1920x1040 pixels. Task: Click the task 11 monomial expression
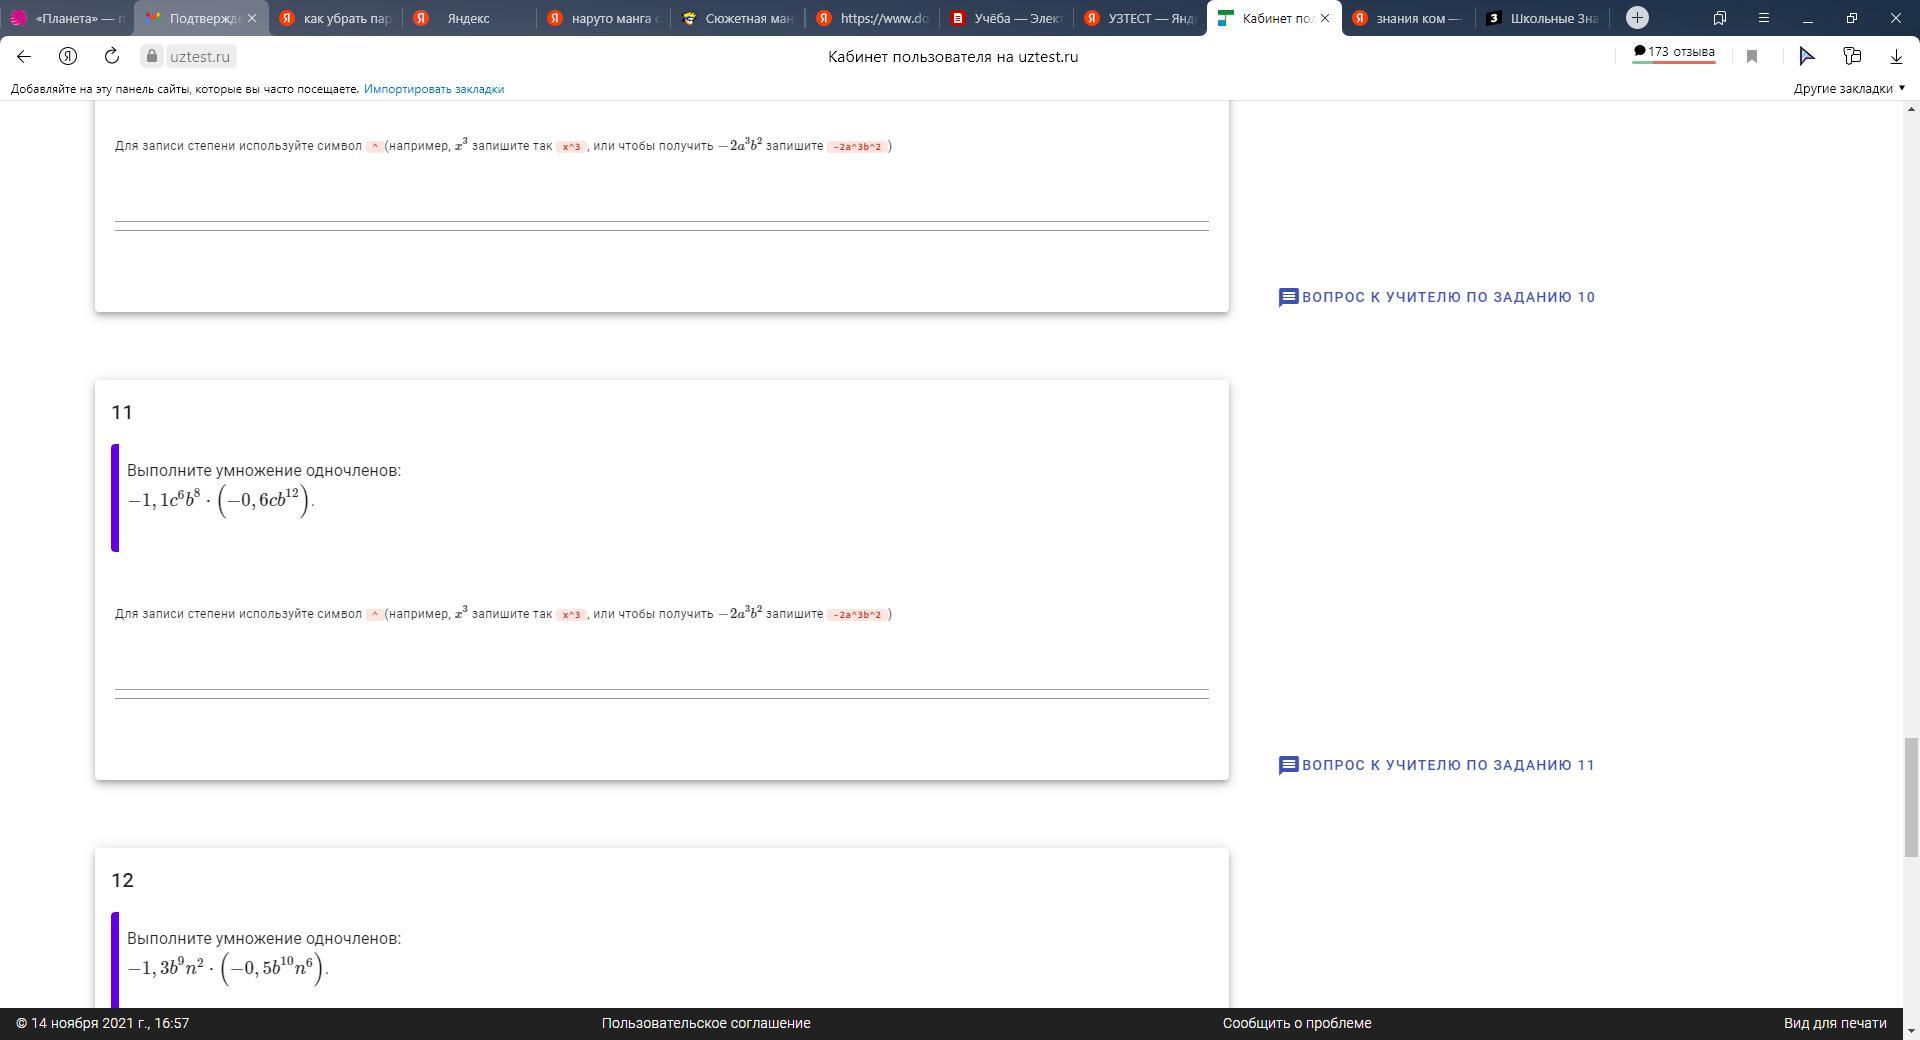[x=221, y=500]
